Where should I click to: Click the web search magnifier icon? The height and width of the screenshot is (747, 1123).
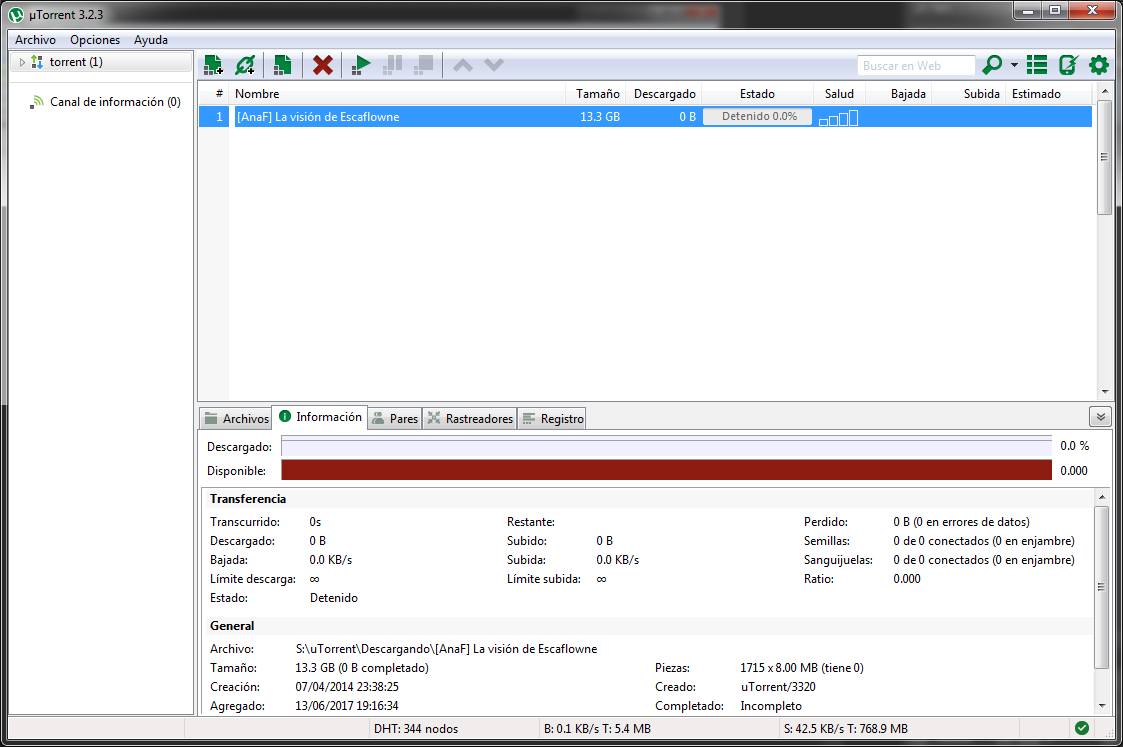coord(989,64)
